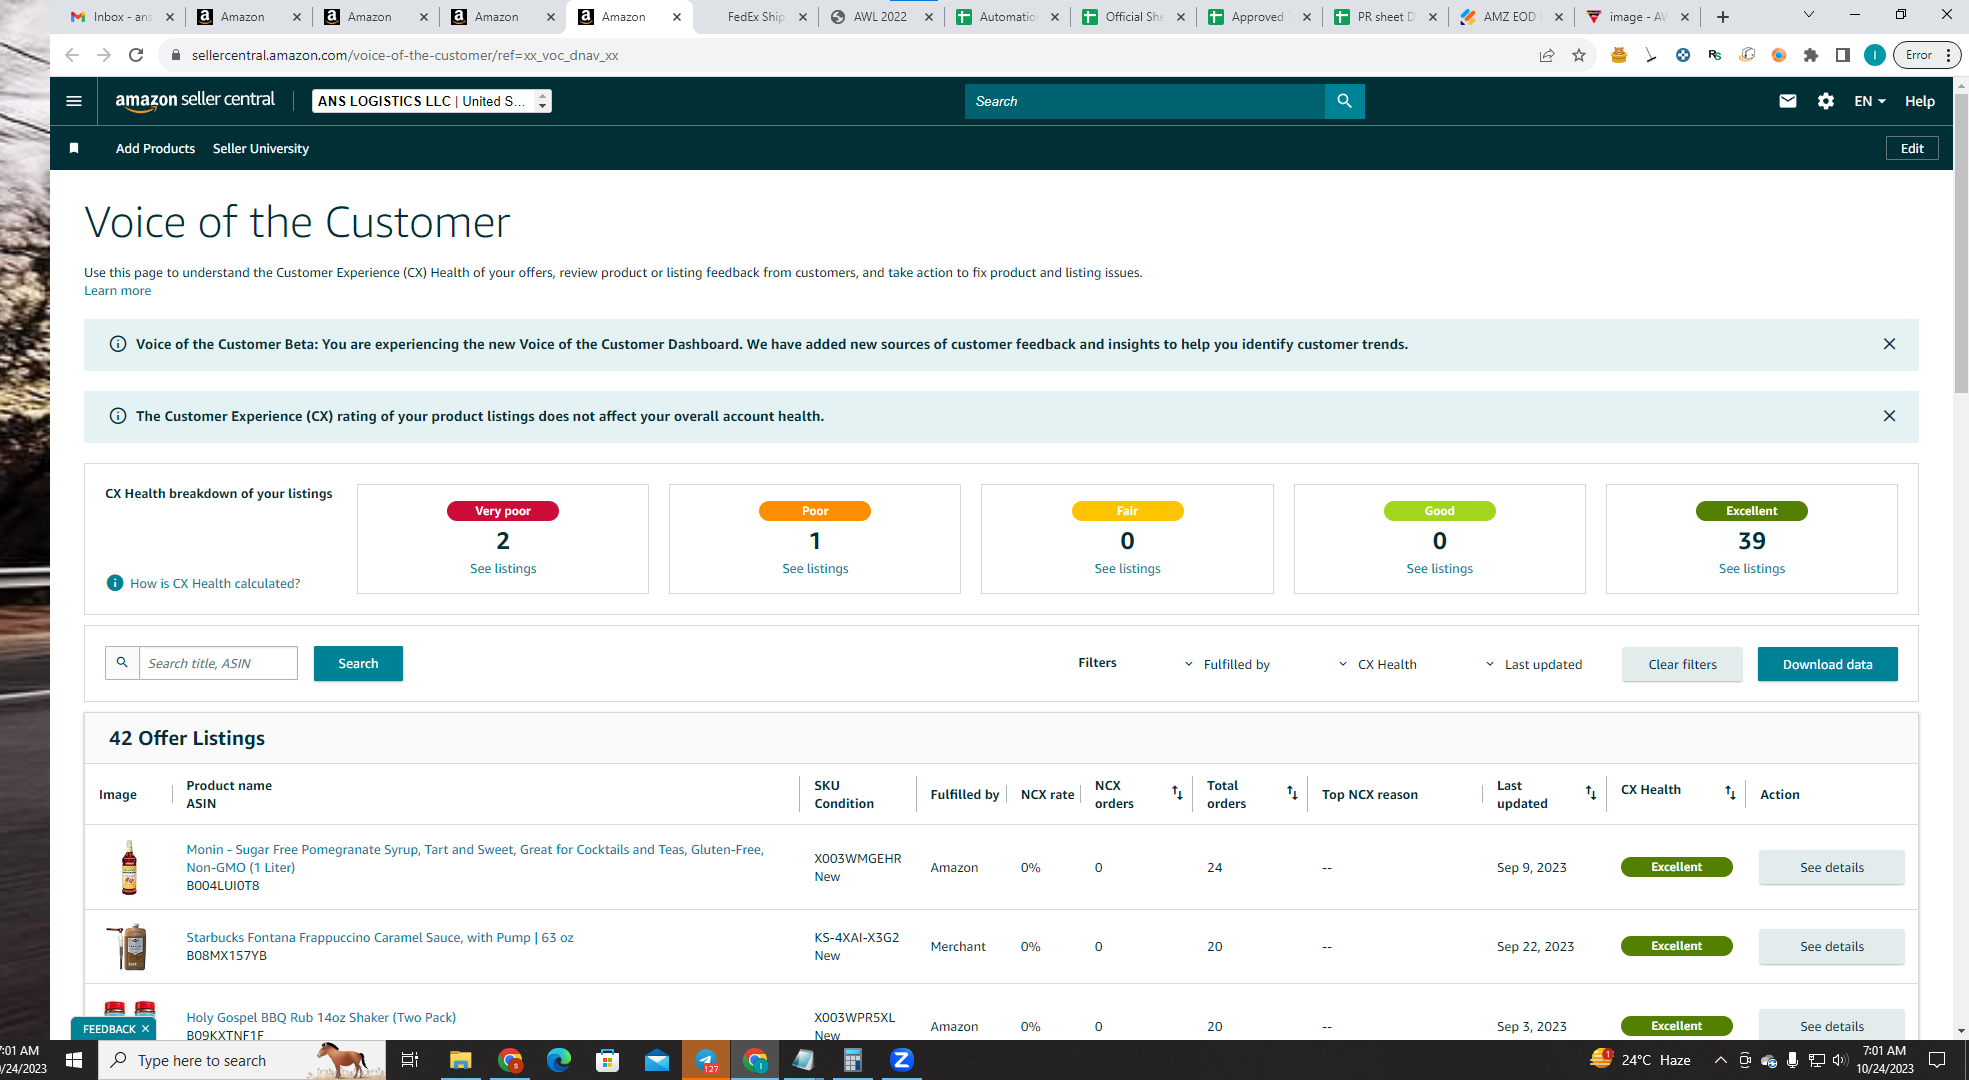Image resolution: width=1969 pixels, height=1080 pixels.
Task: Open Microsoft Edge from the taskbar
Action: click(559, 1060)
